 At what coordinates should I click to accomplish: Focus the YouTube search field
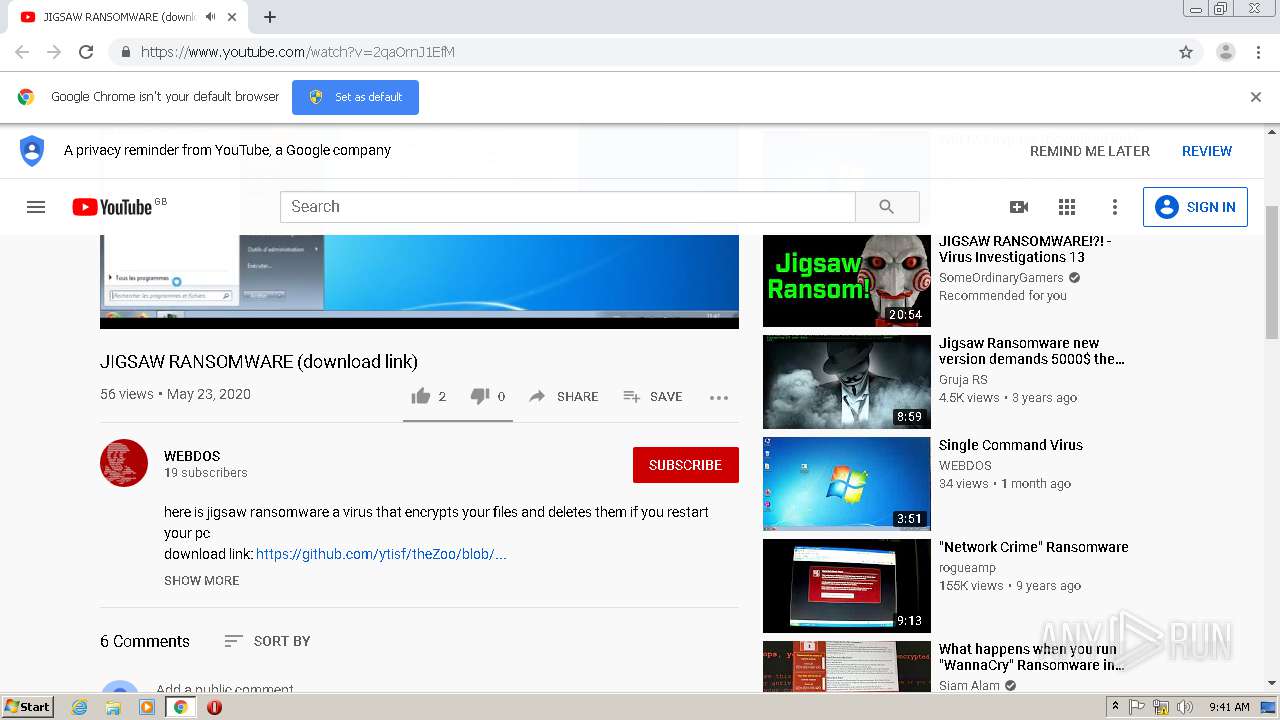[568, 207]
